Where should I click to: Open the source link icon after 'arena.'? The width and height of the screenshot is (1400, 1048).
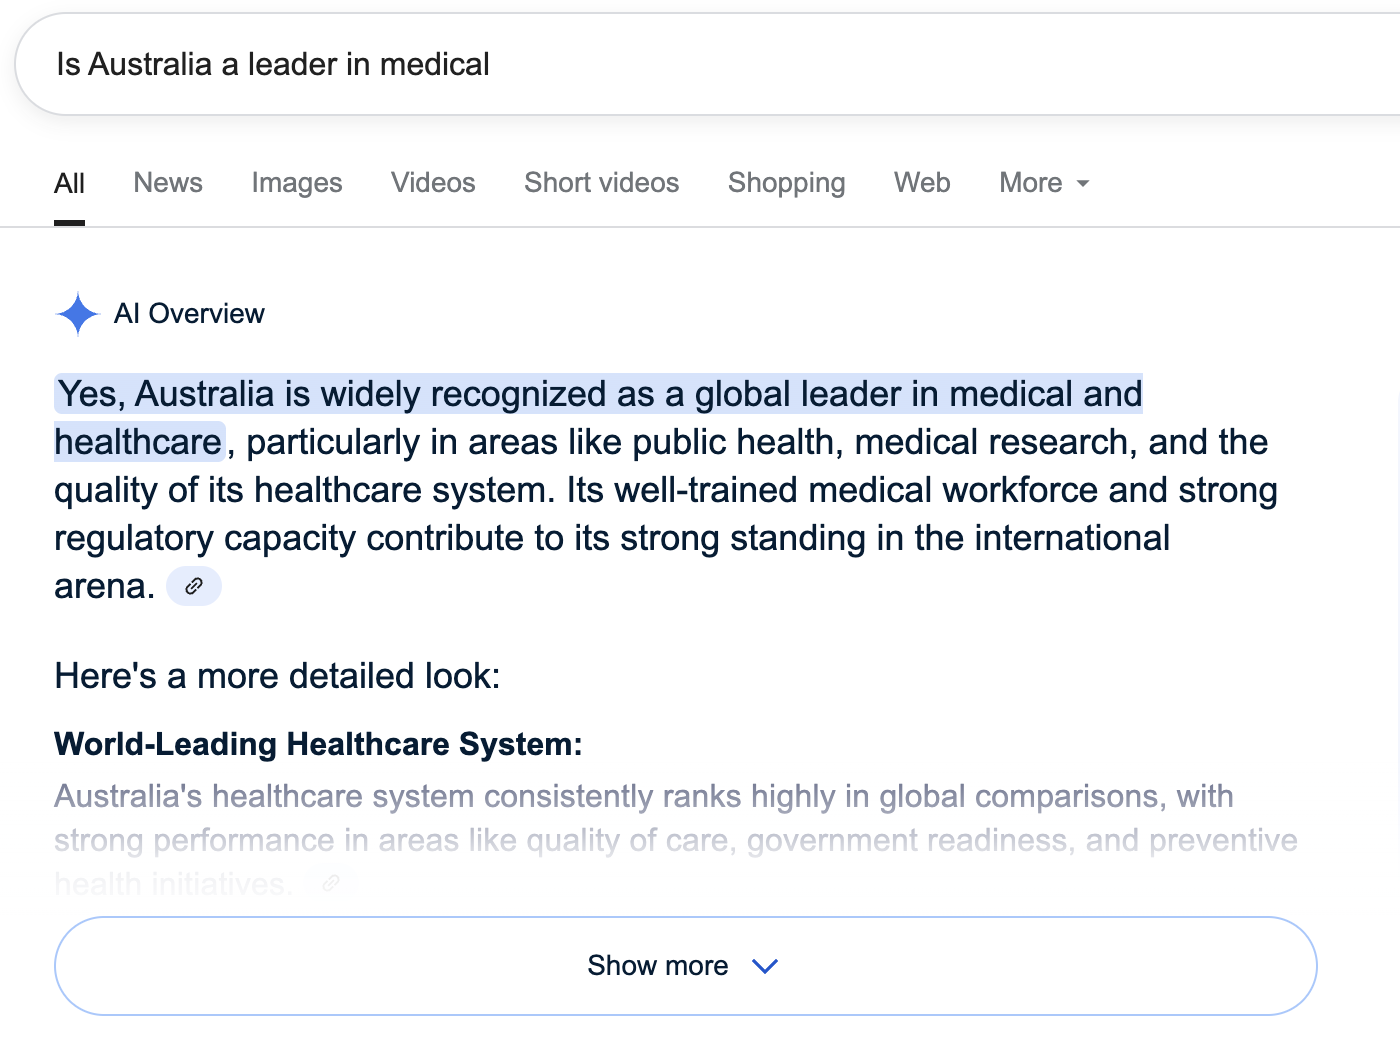pos(194,586)
